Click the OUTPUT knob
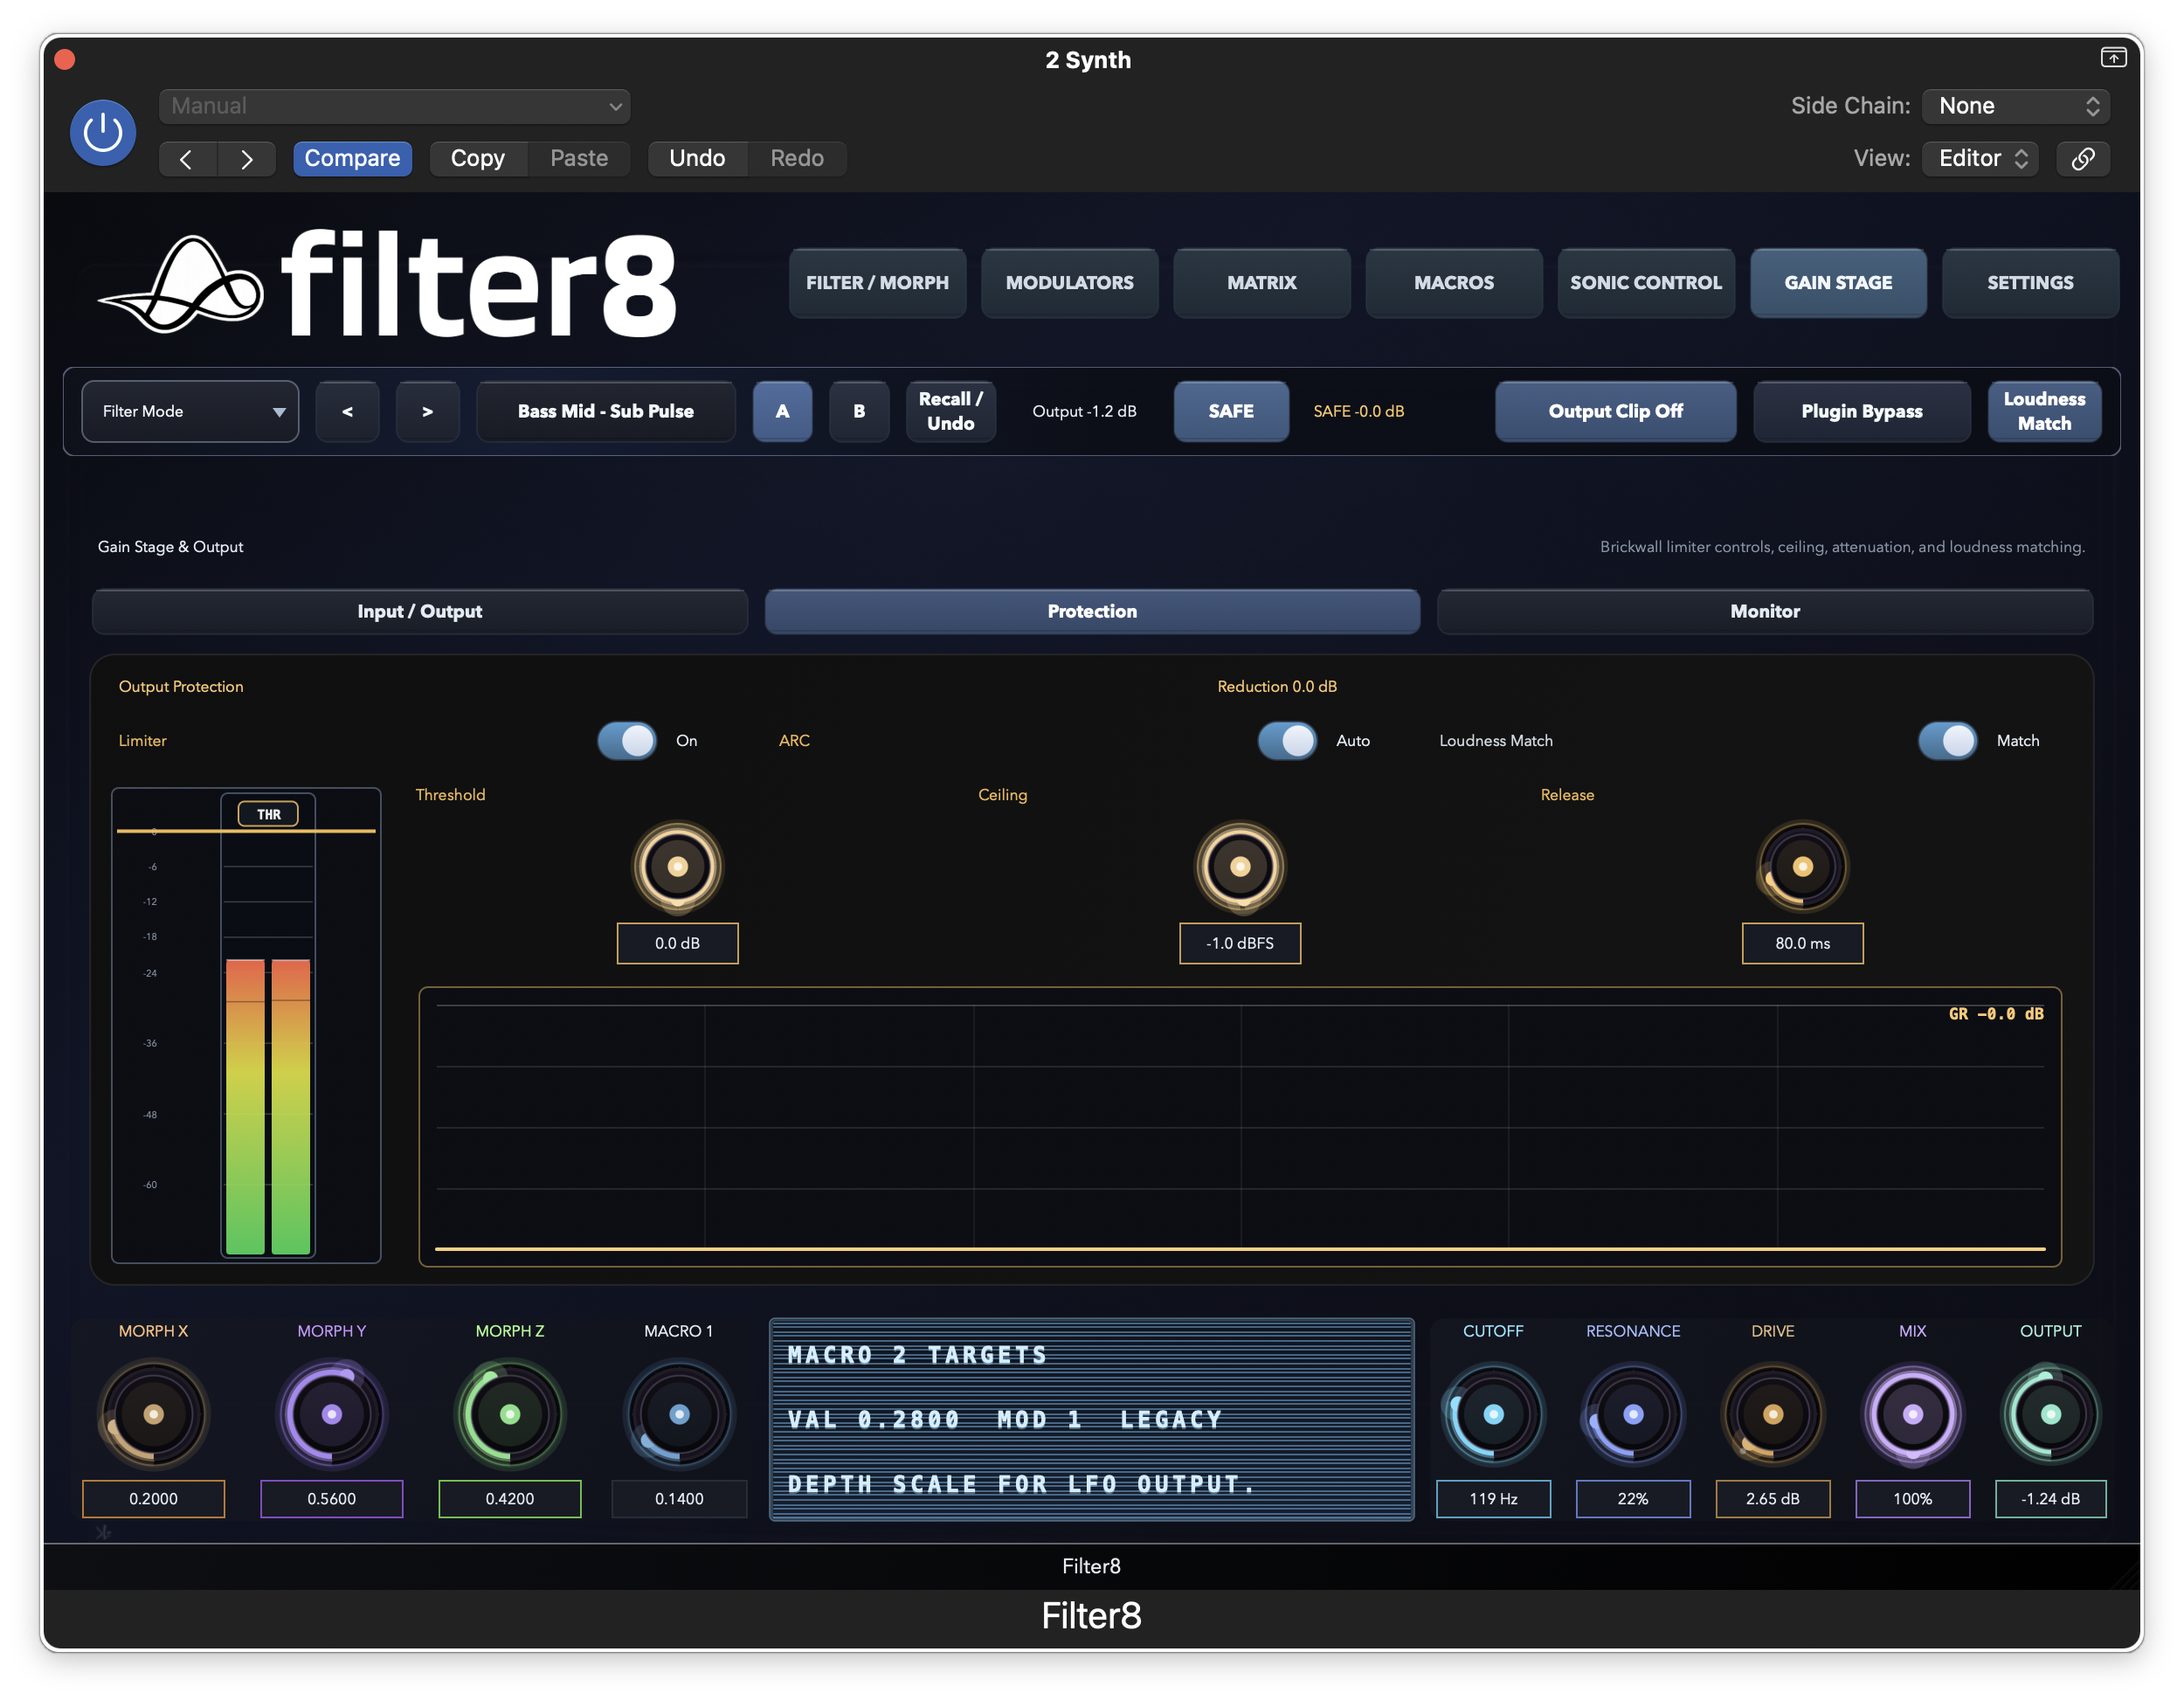Viewport: 2184px width, 1700px height. (x=2050, y=1414)
